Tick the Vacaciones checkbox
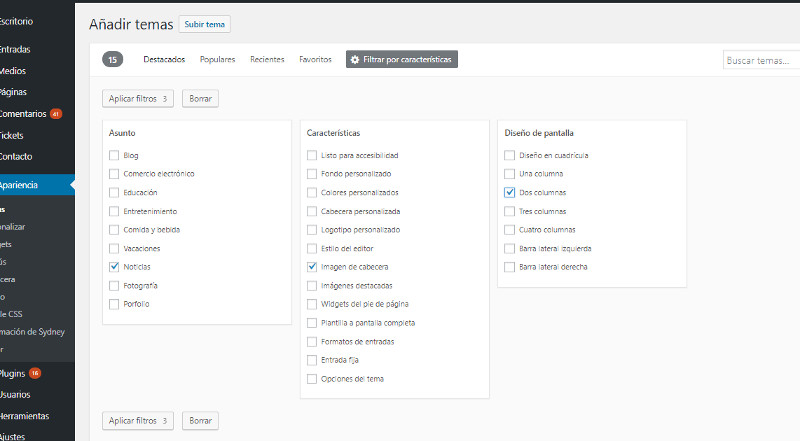Viewport: 800px width, 441px height. pyautogui.click(x=114, y=249)
